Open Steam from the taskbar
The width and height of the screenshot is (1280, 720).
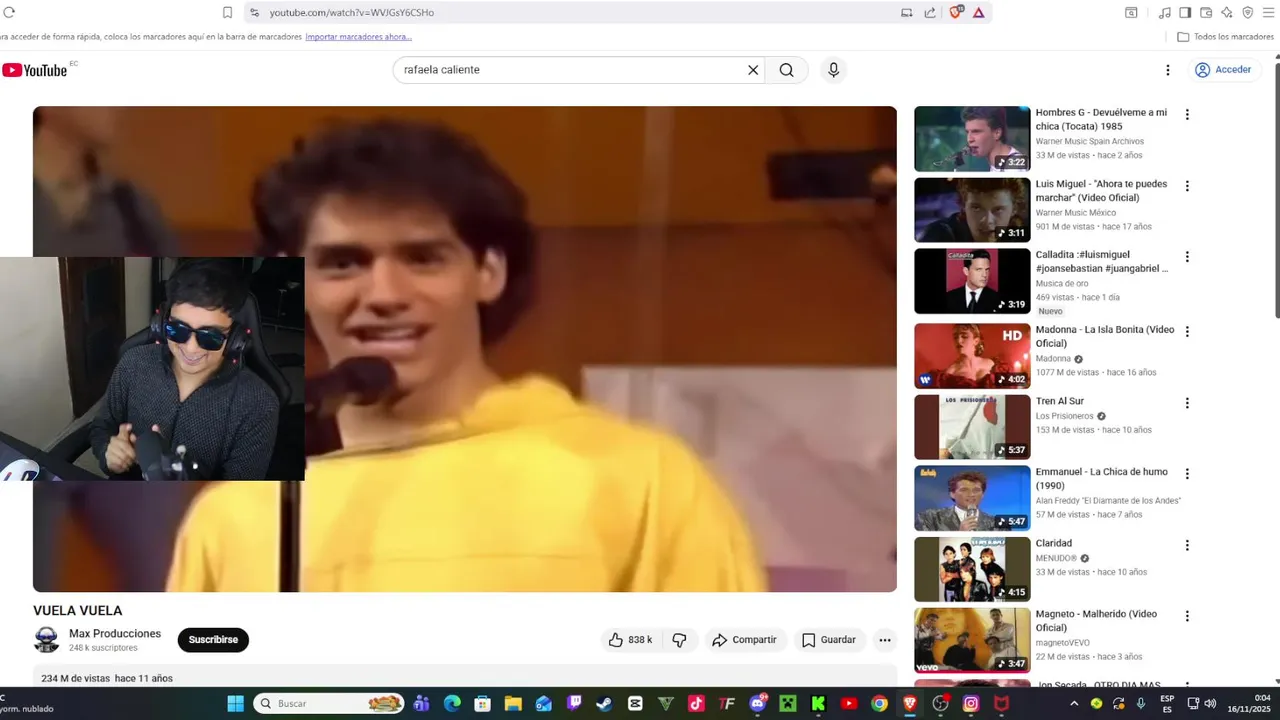(x=604, y=704)
